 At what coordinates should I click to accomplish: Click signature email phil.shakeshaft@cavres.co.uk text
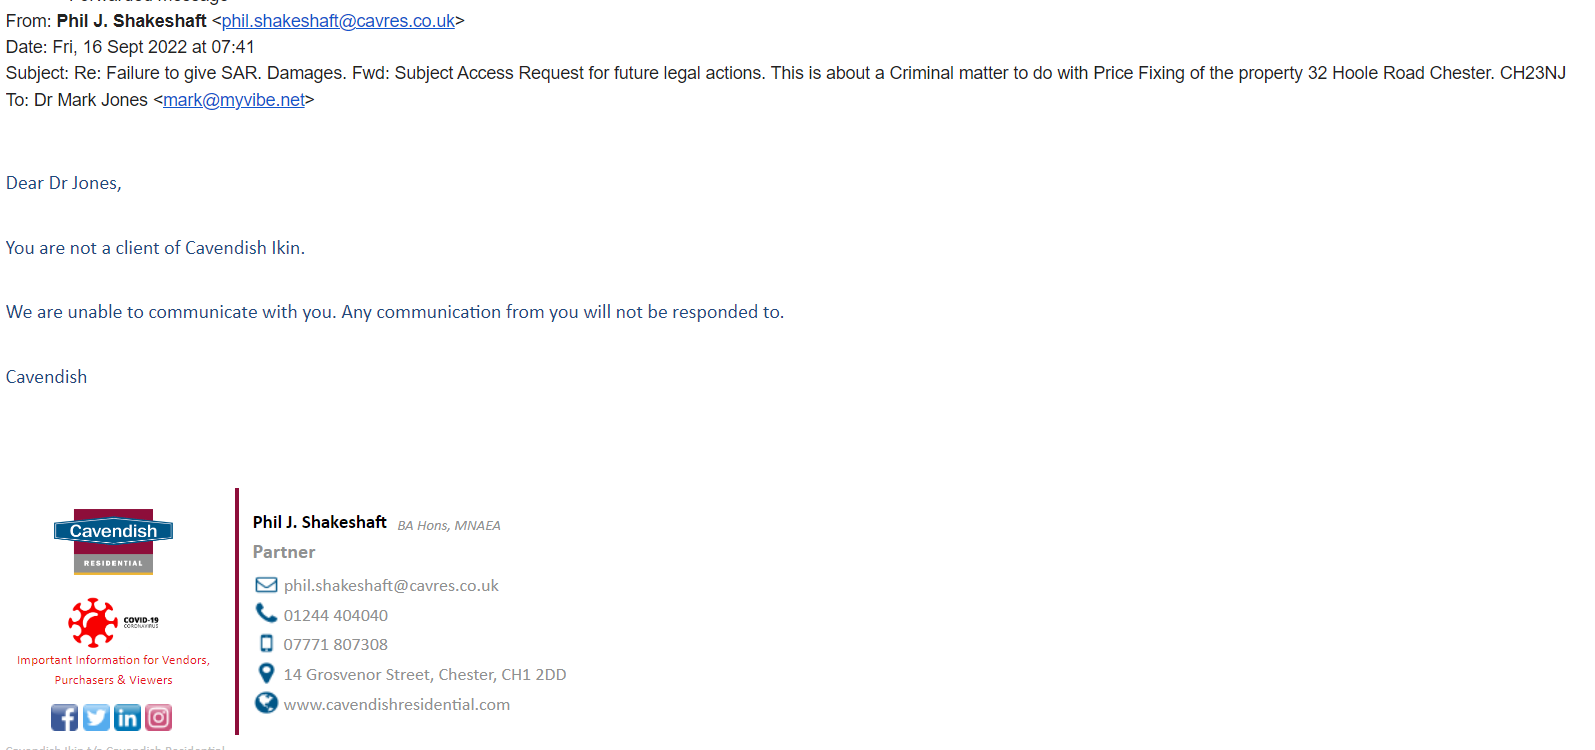(x=391, y=586)
